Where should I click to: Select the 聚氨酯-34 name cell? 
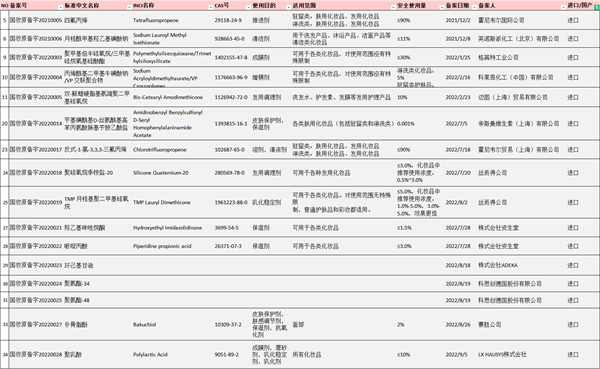point(97,284)
